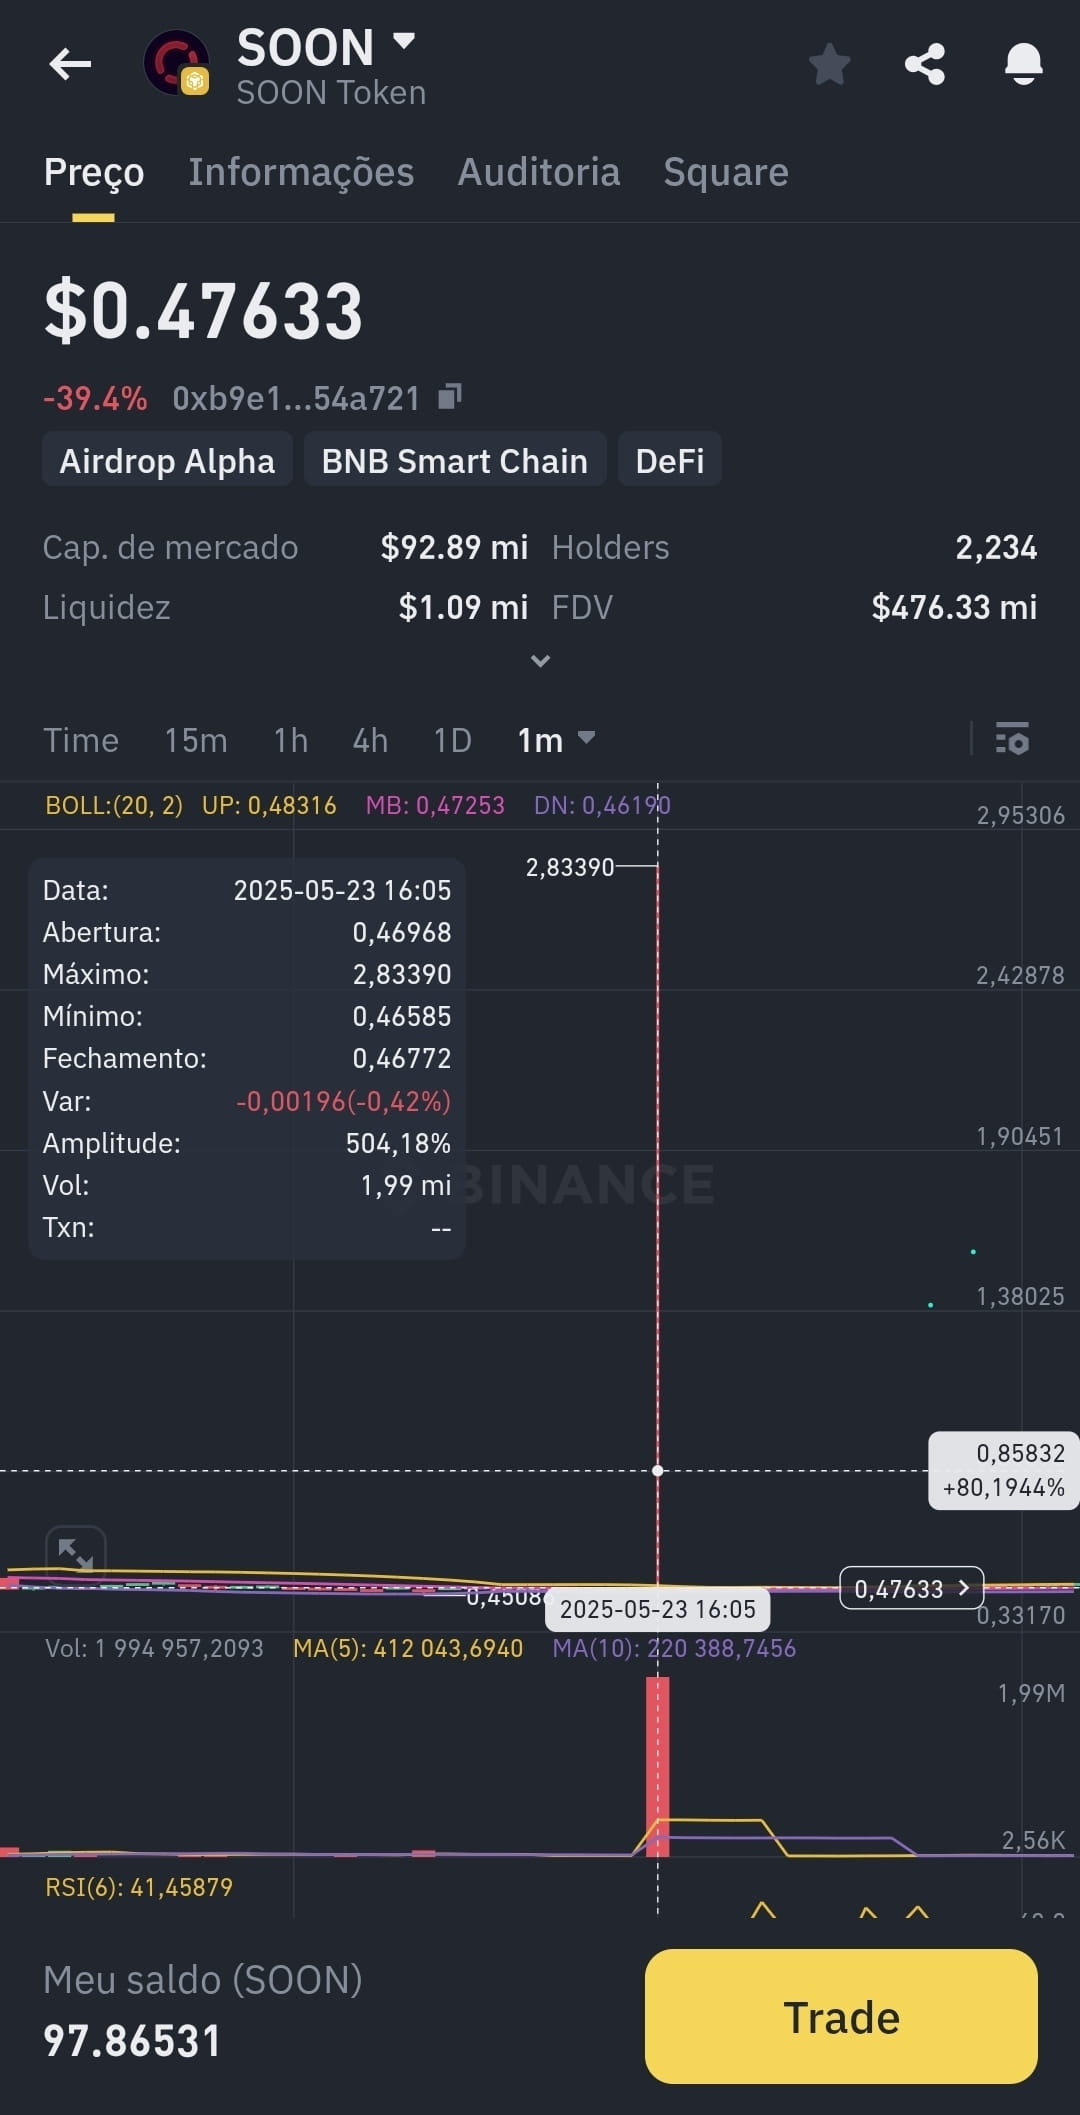
Task: Tap the Vol: 1 994 957,2093 label
Action: click(x=154, y=1648)
